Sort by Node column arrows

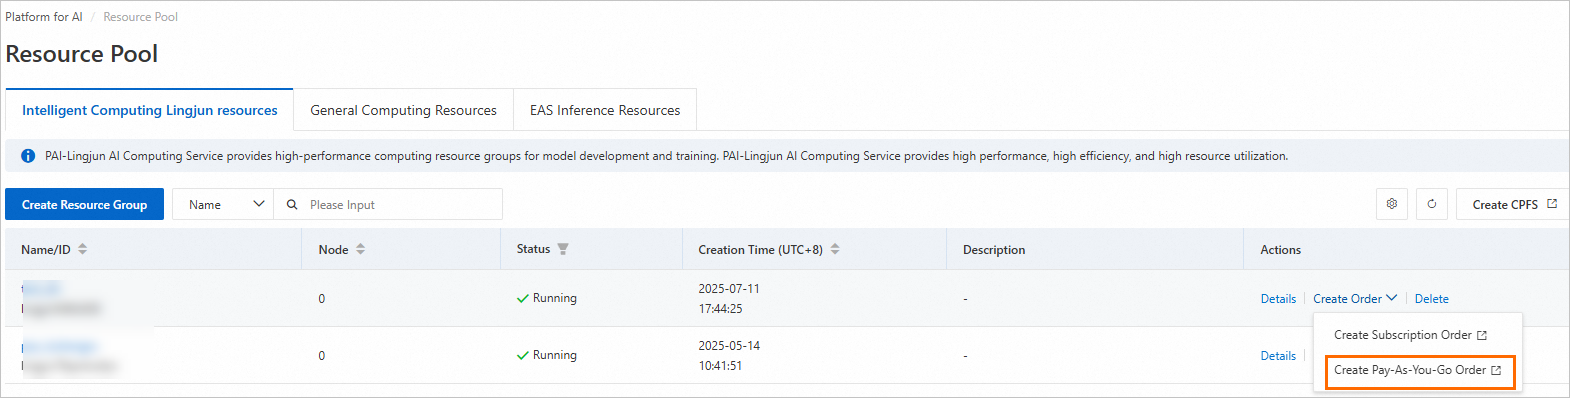click(x=361, y=249)
